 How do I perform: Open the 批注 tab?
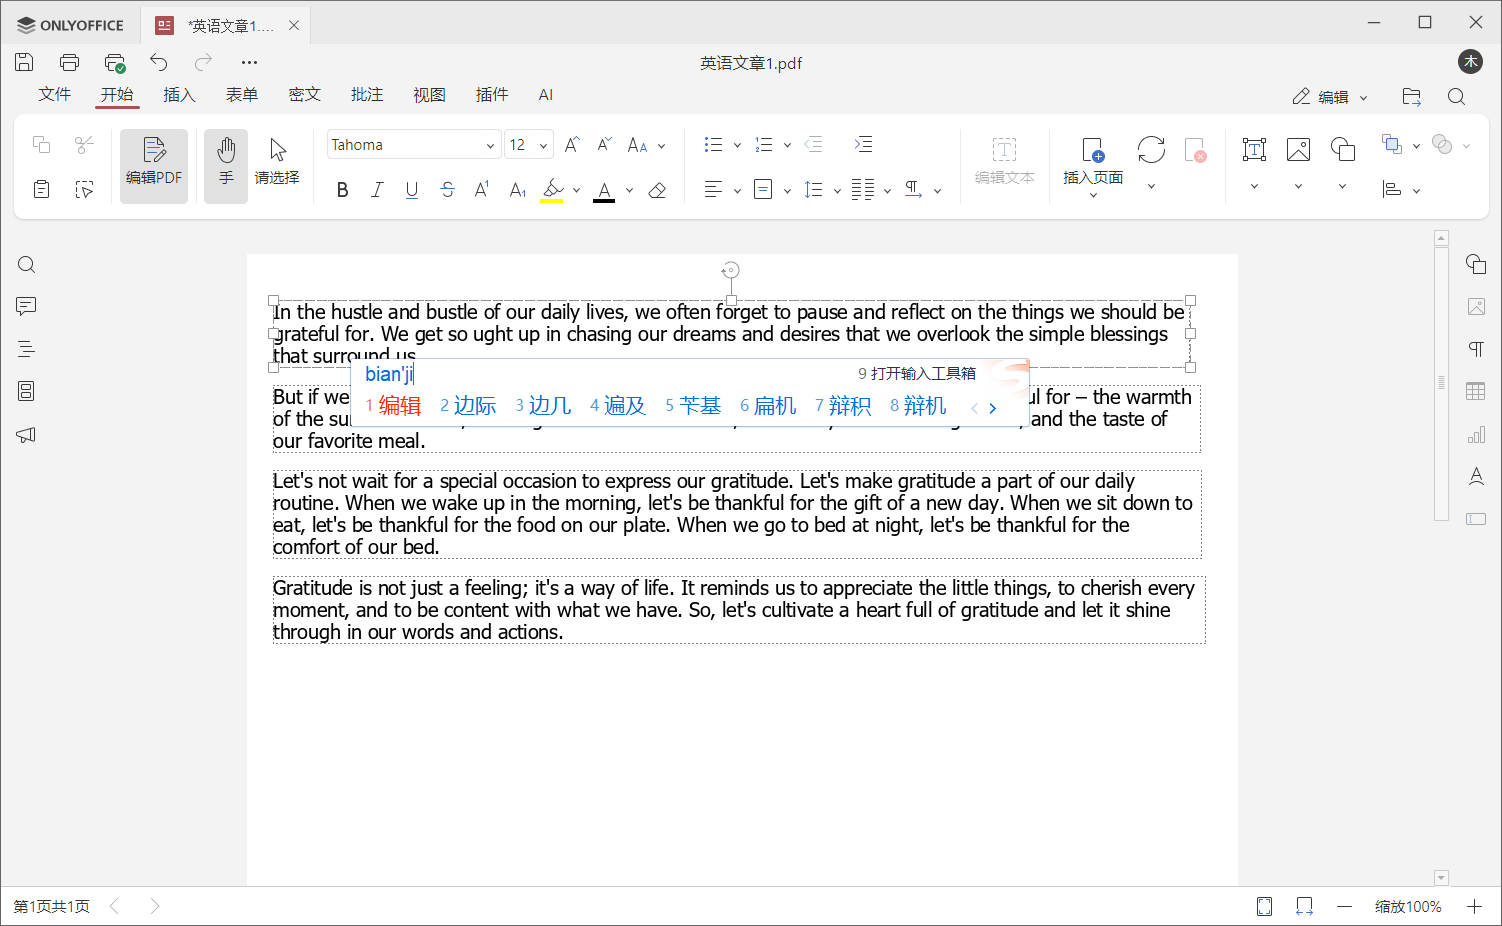(367, 95)
